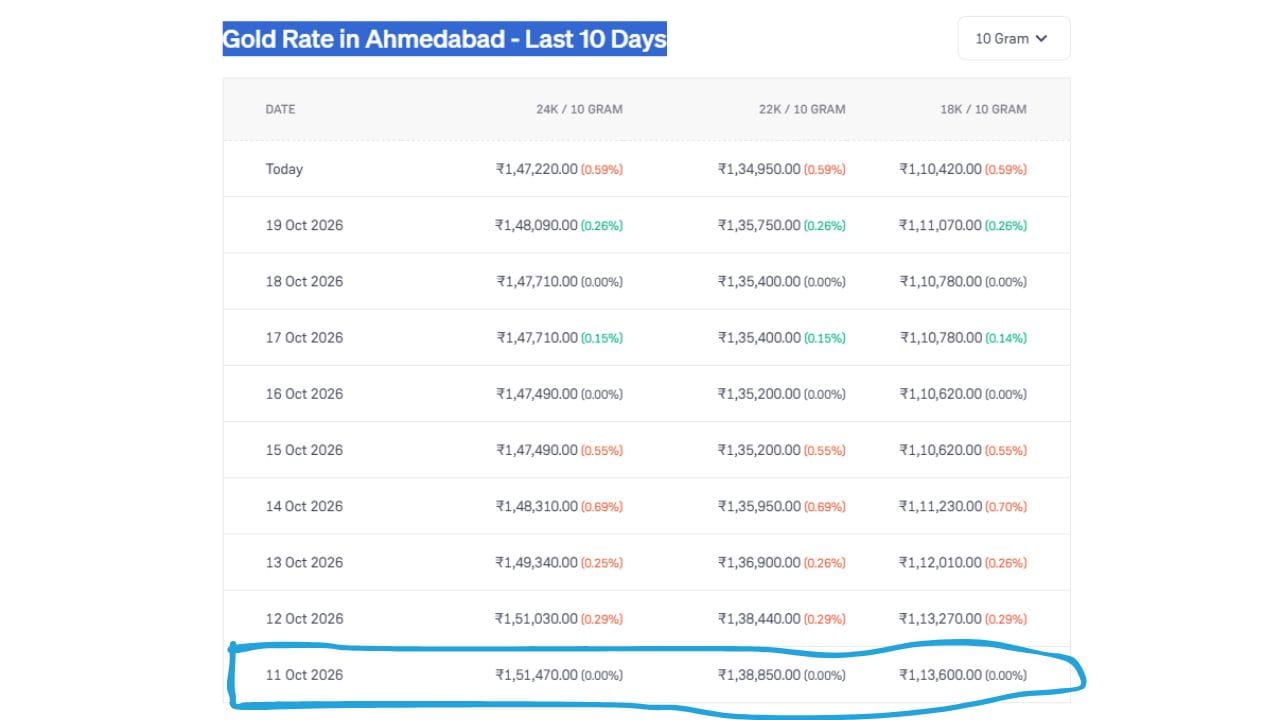Click the 22K price ₹1,35,750.00

point(759,225)
